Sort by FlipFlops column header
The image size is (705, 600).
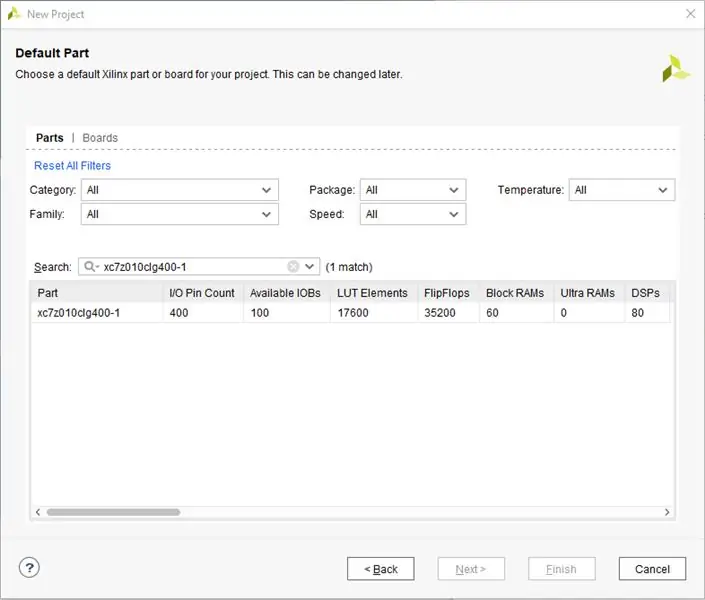pyautogui.click(x=448, y=293)
